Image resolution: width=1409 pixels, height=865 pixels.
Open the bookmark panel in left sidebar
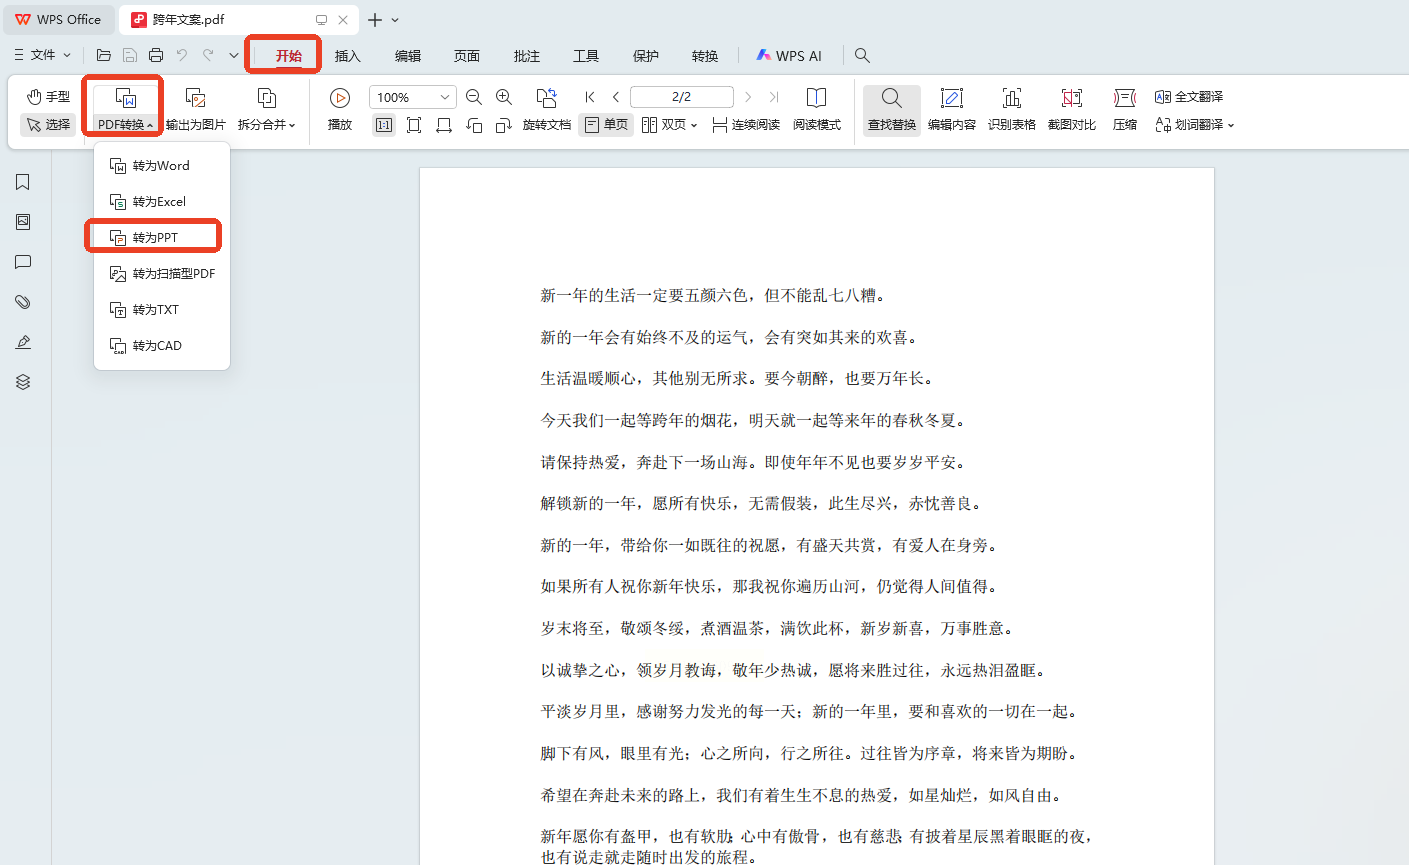pos(23,182)
